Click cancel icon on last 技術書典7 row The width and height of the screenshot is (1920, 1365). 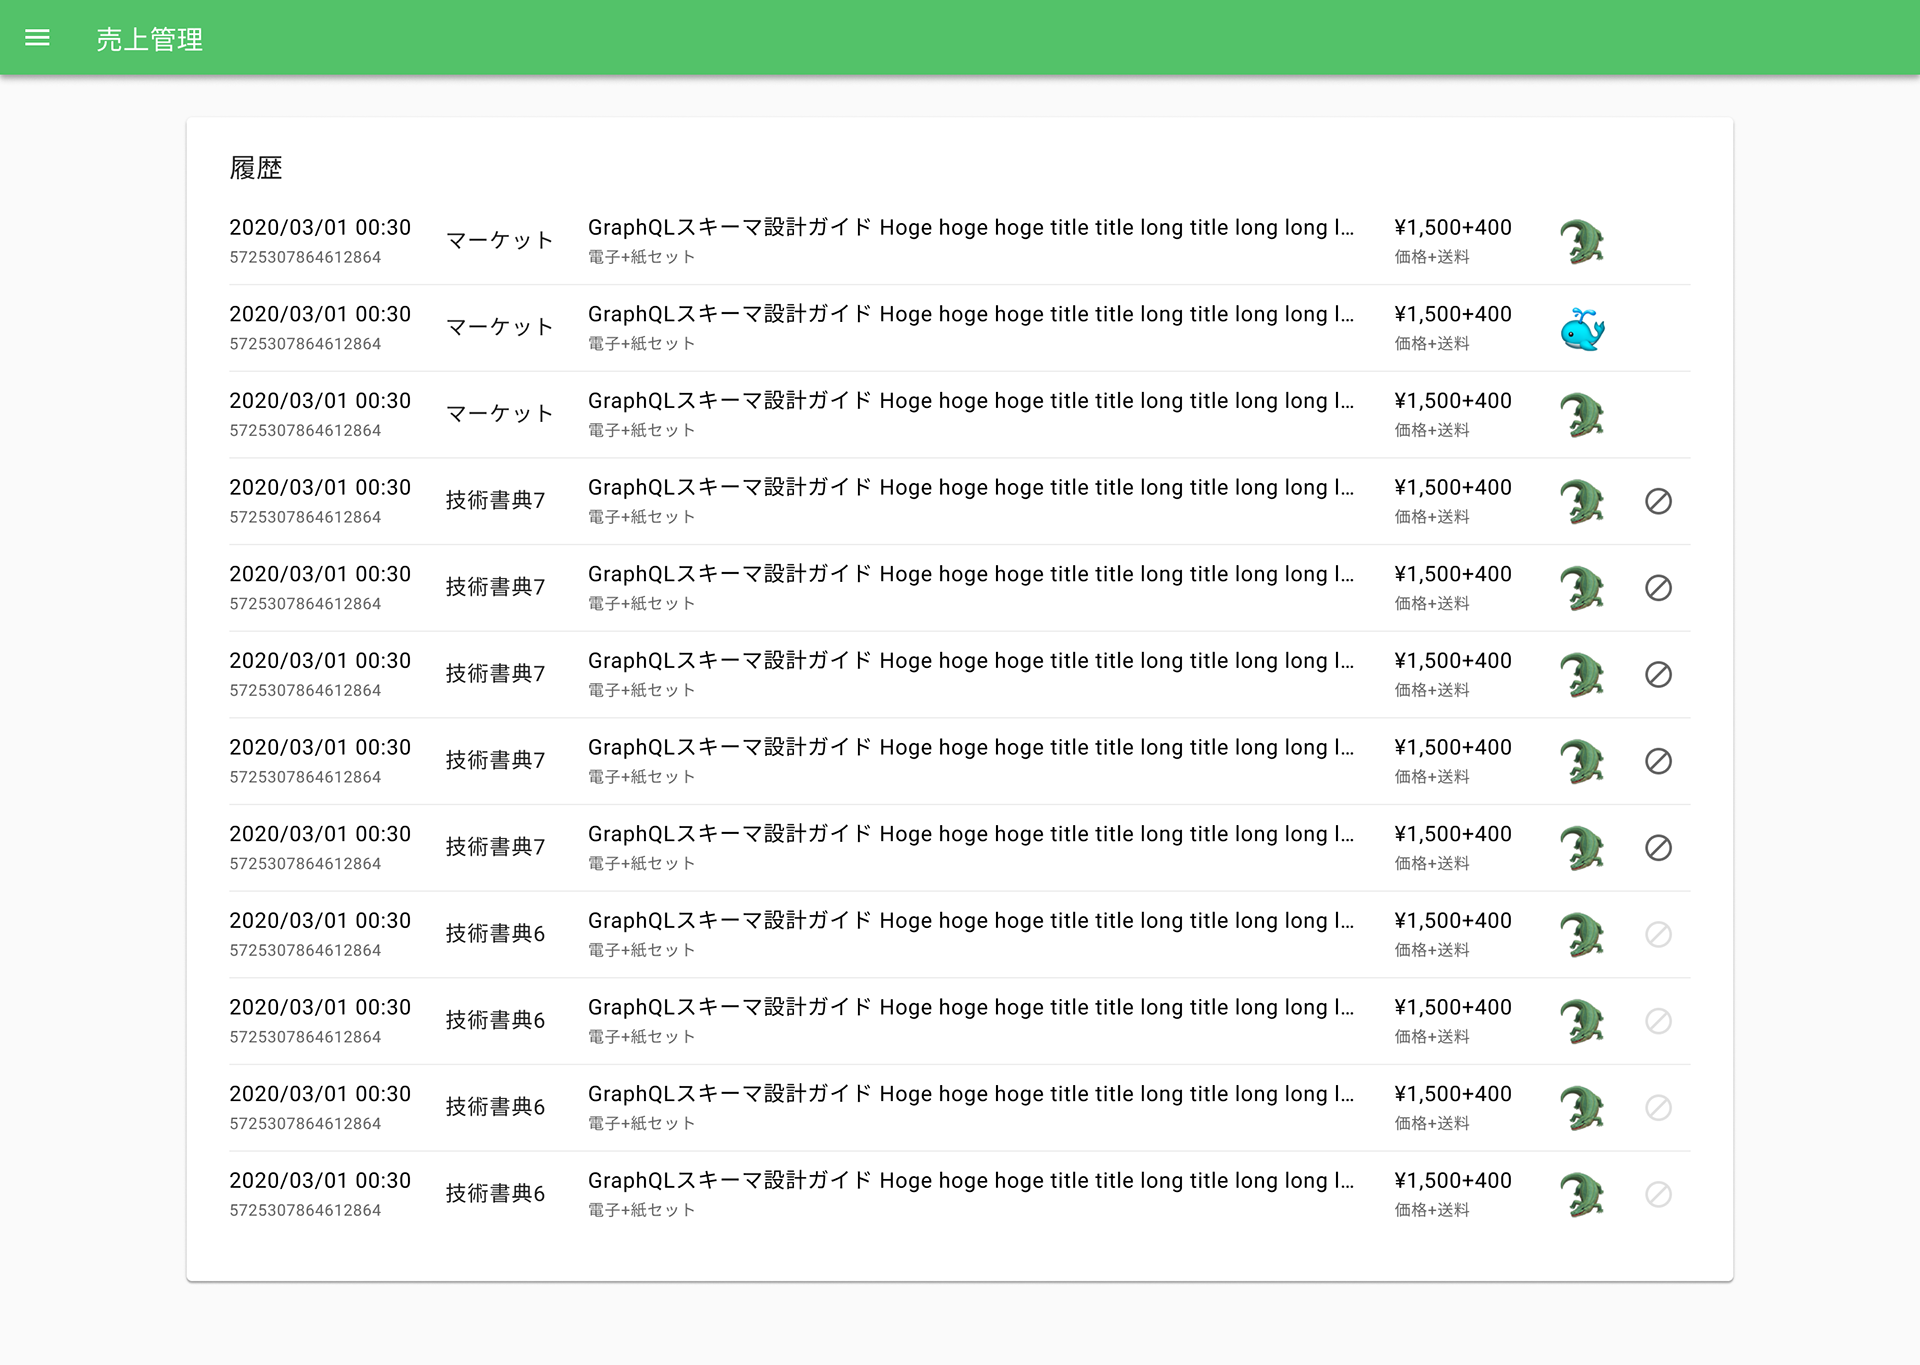tap(1658, 848)
